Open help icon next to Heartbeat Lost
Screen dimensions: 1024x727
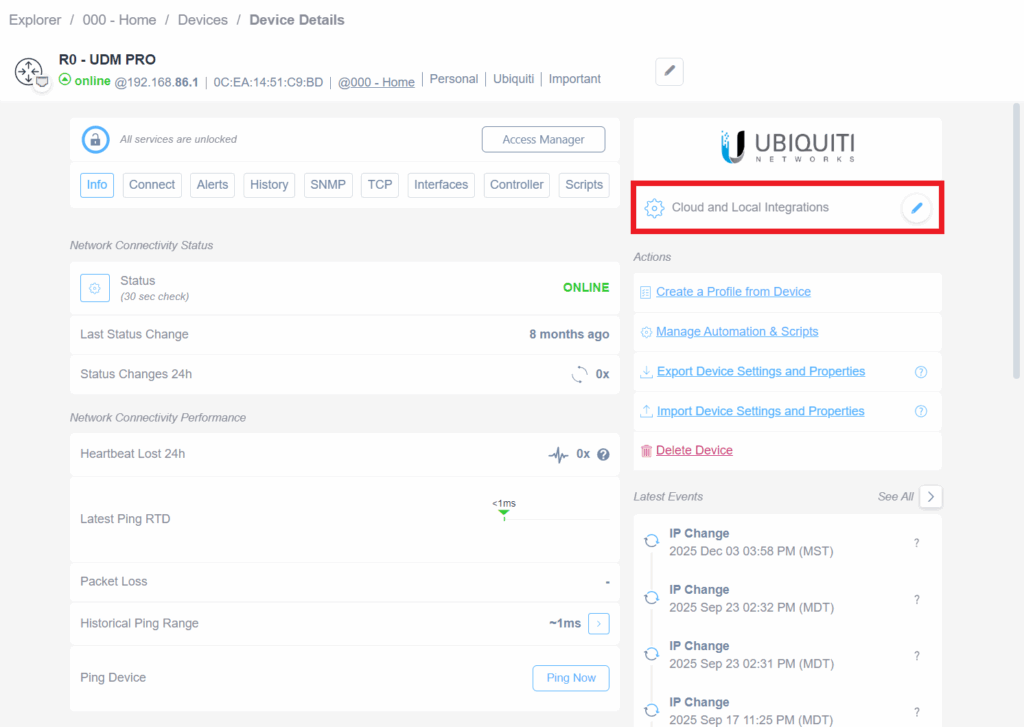[x=603, y=454]
